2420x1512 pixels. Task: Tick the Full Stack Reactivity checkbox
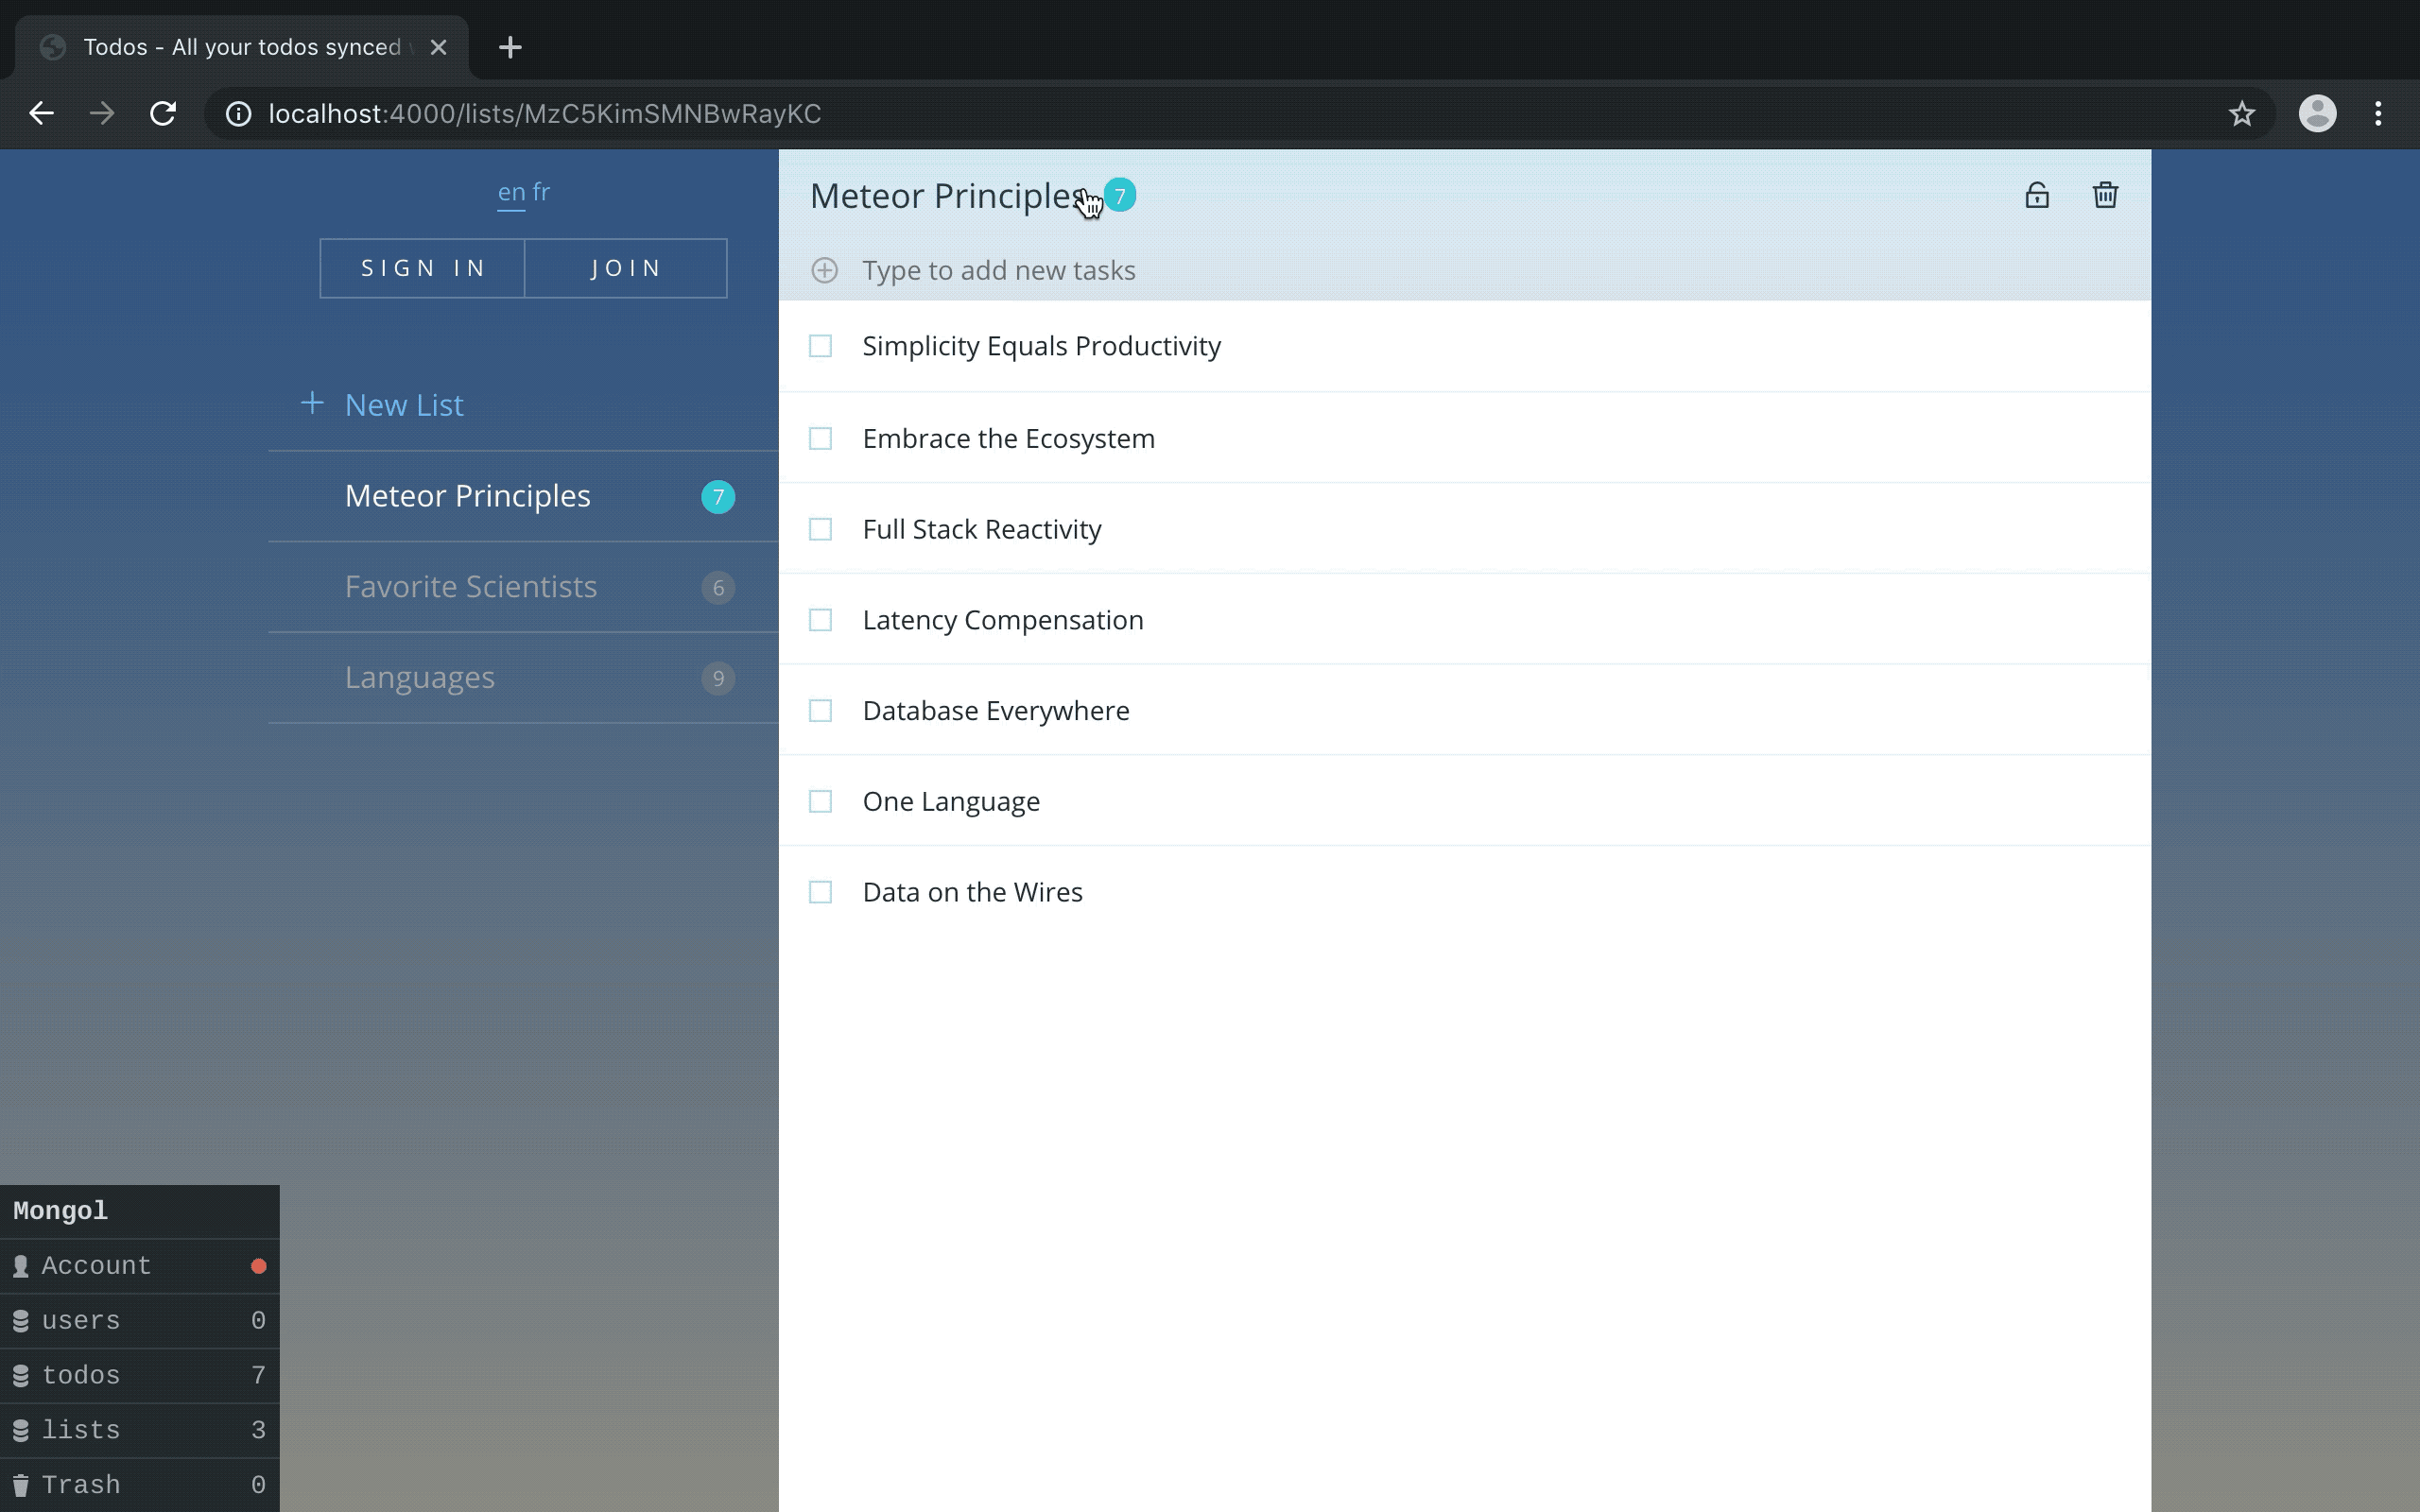pyautogui.click(x=820, y=529)
